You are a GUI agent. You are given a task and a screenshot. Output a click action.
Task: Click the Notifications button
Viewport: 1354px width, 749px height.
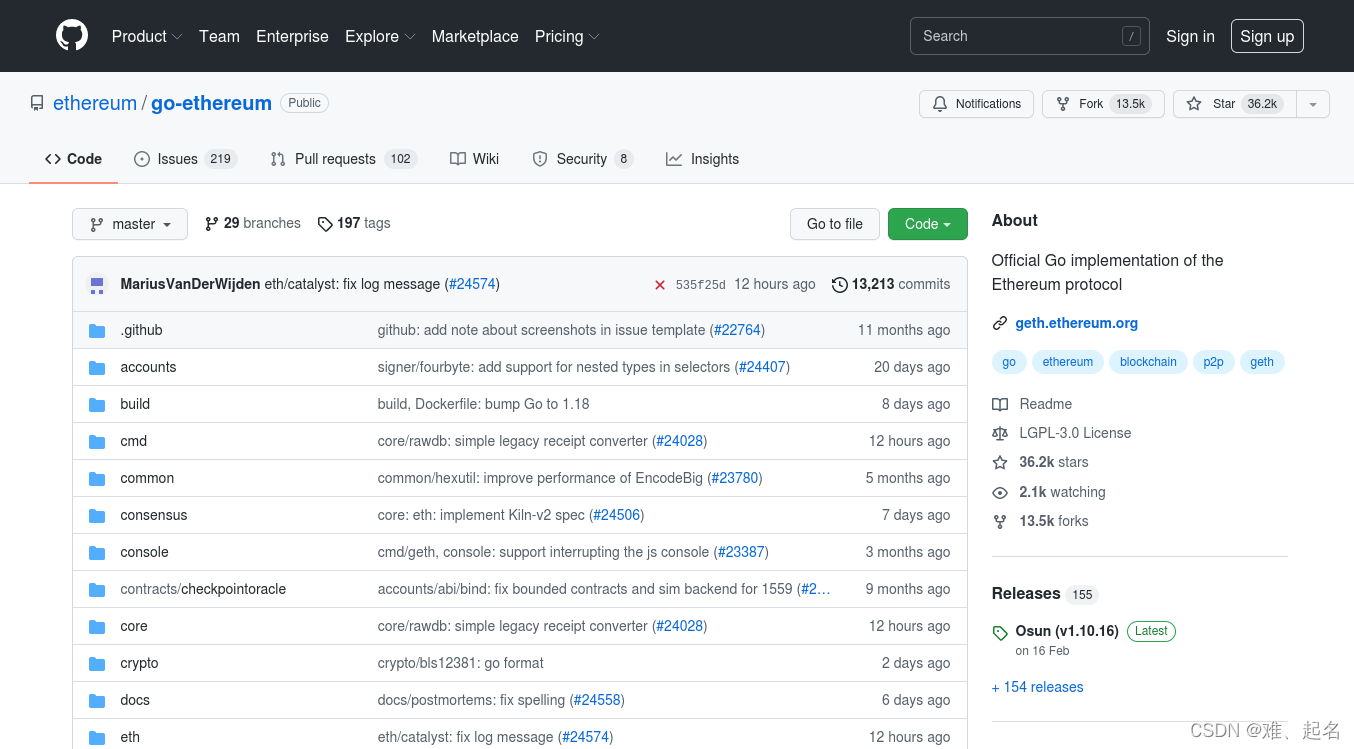976,104
